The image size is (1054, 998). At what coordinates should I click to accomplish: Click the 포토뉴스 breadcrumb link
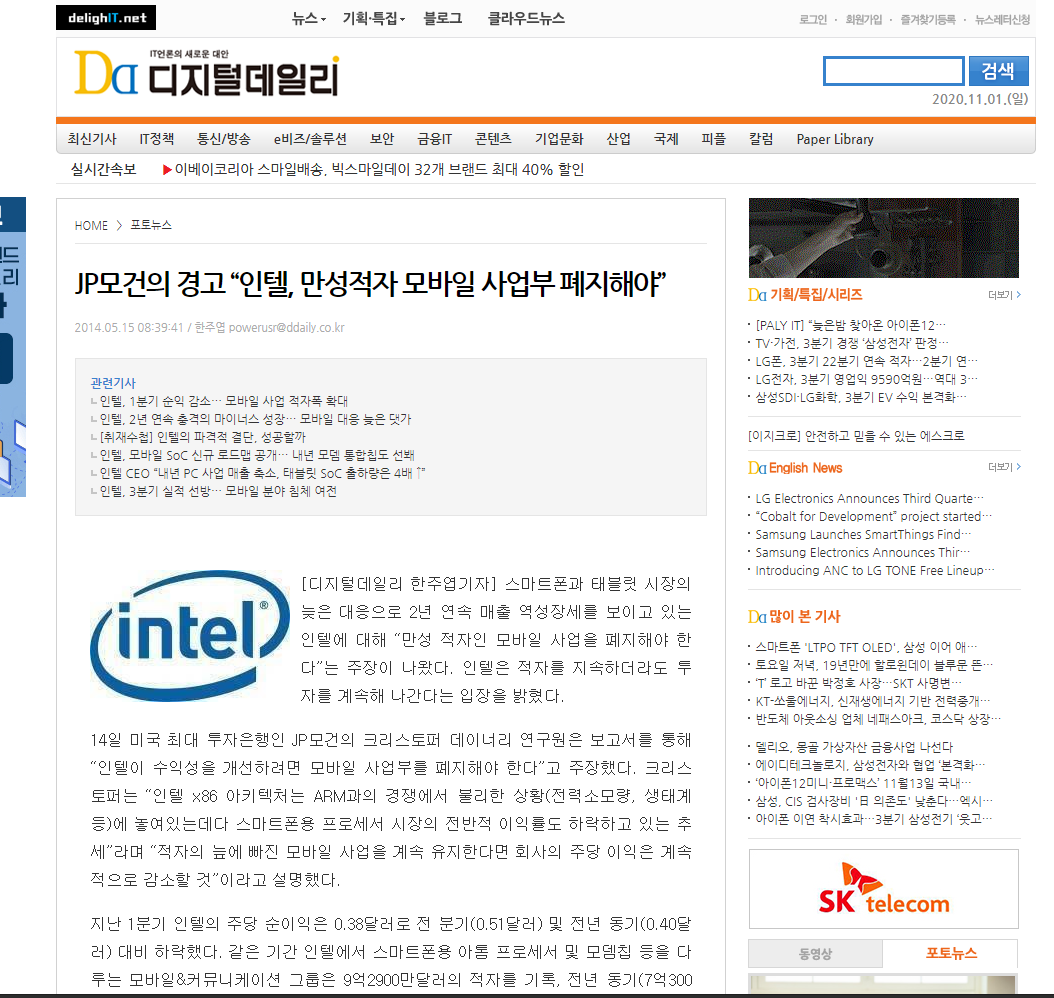[x=151, y=225]
